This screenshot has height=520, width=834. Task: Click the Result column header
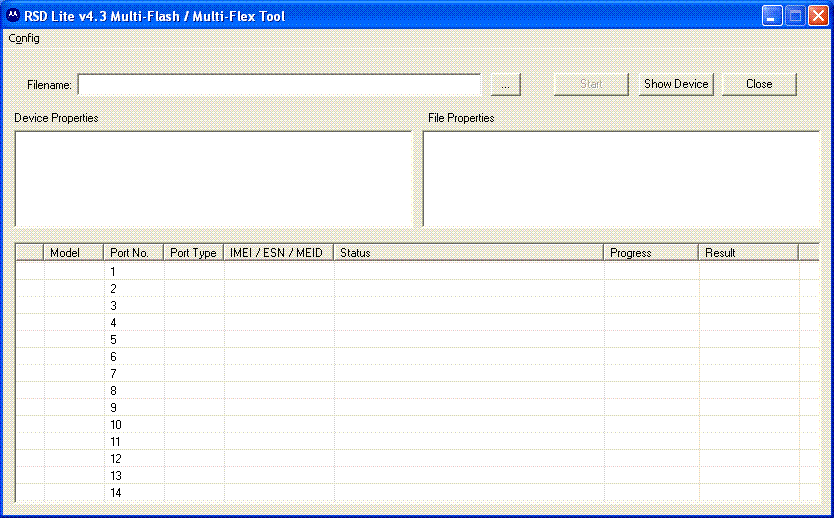tap(749, 253)
